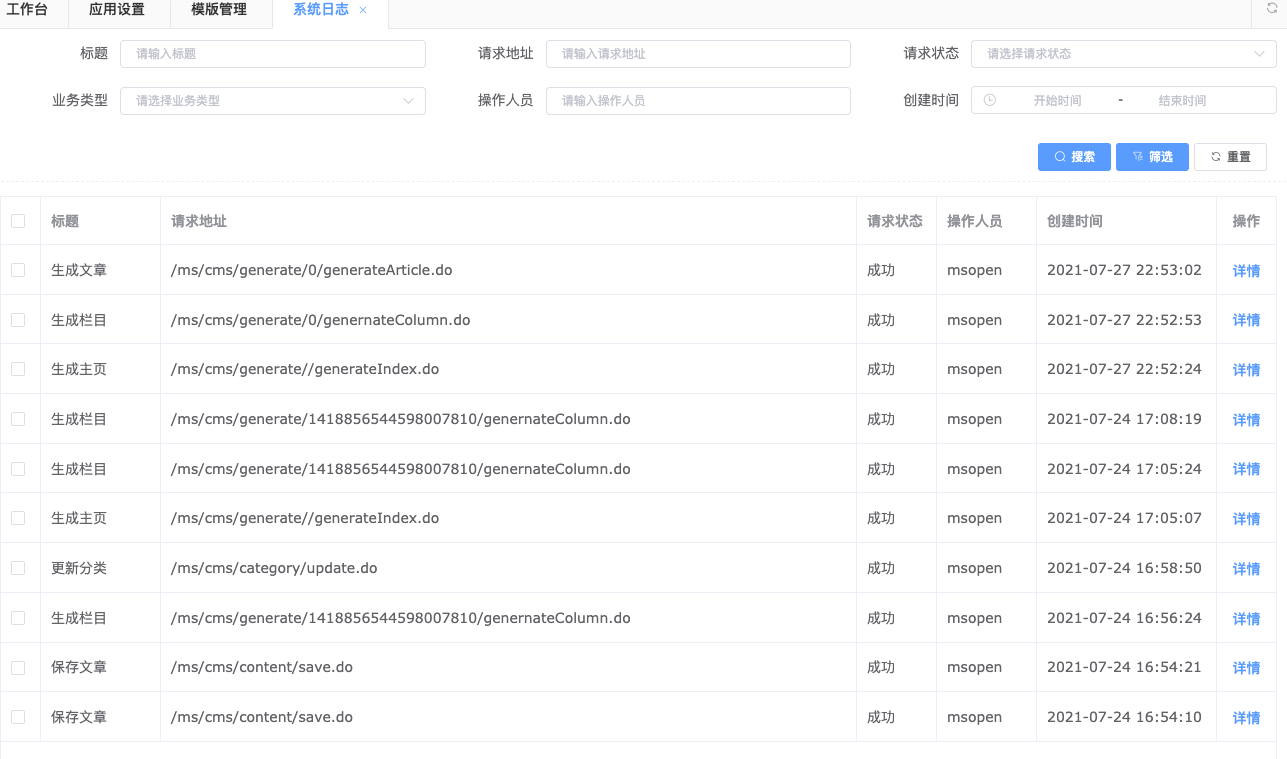Click the 筛选 filter button
Screen dimensions: 1287x759
(x=1152, y=157)
